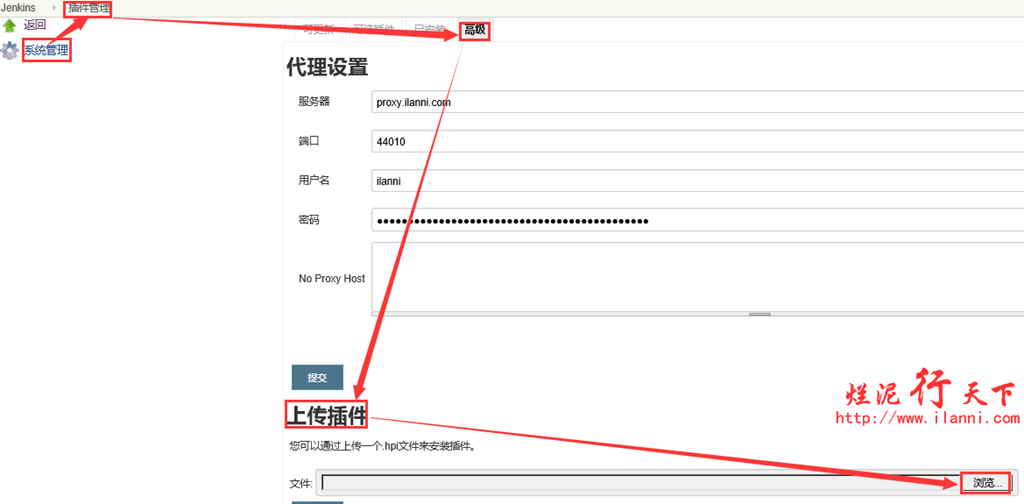Click the 端口 port field showing 44010
This screenshot has height=504, width=1024.
point(696,141)
